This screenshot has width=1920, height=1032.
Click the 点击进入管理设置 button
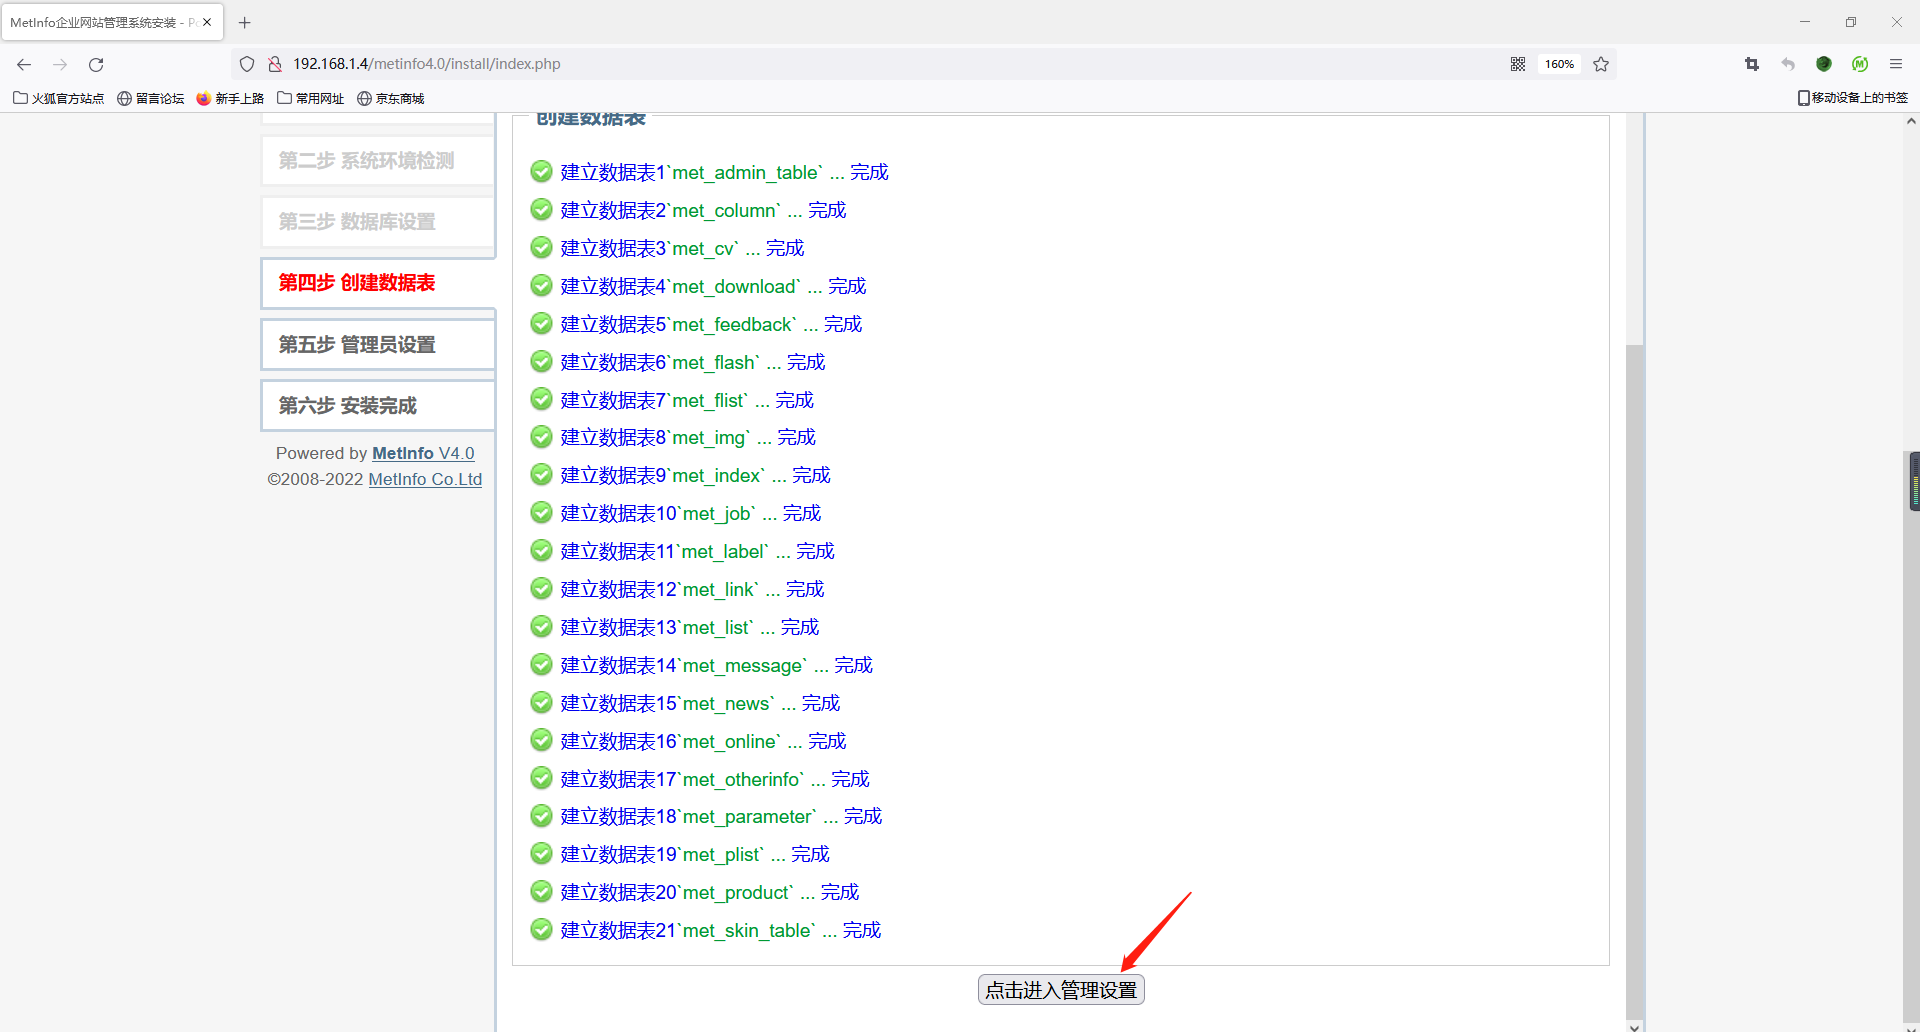1061,990
